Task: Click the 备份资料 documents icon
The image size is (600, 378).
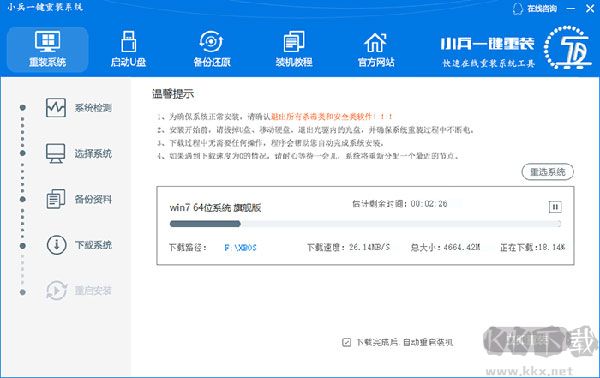Action: coord(56,199)
